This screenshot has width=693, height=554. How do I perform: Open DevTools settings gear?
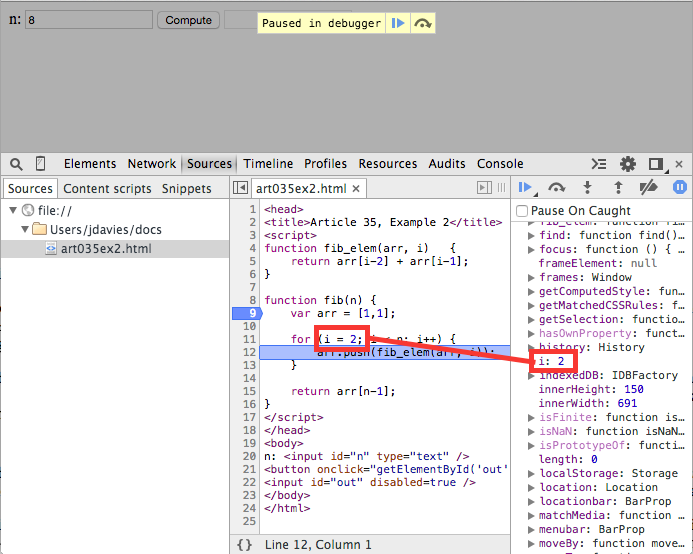click(628, 164)
